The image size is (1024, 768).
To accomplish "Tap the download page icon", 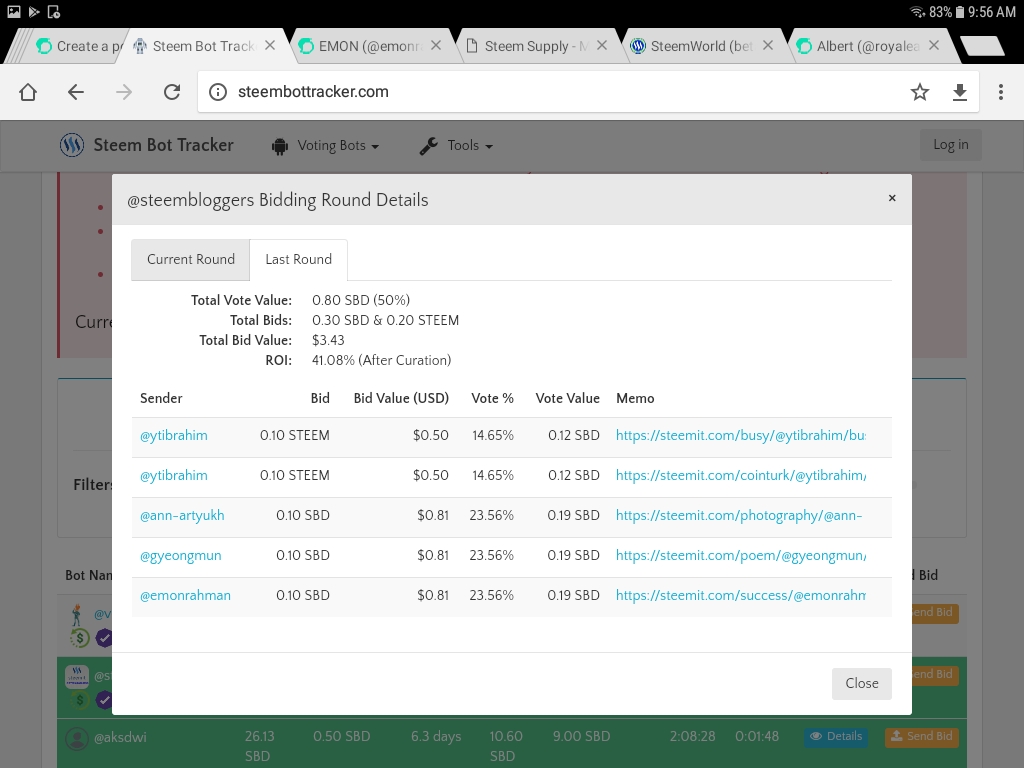I will 959,92.
